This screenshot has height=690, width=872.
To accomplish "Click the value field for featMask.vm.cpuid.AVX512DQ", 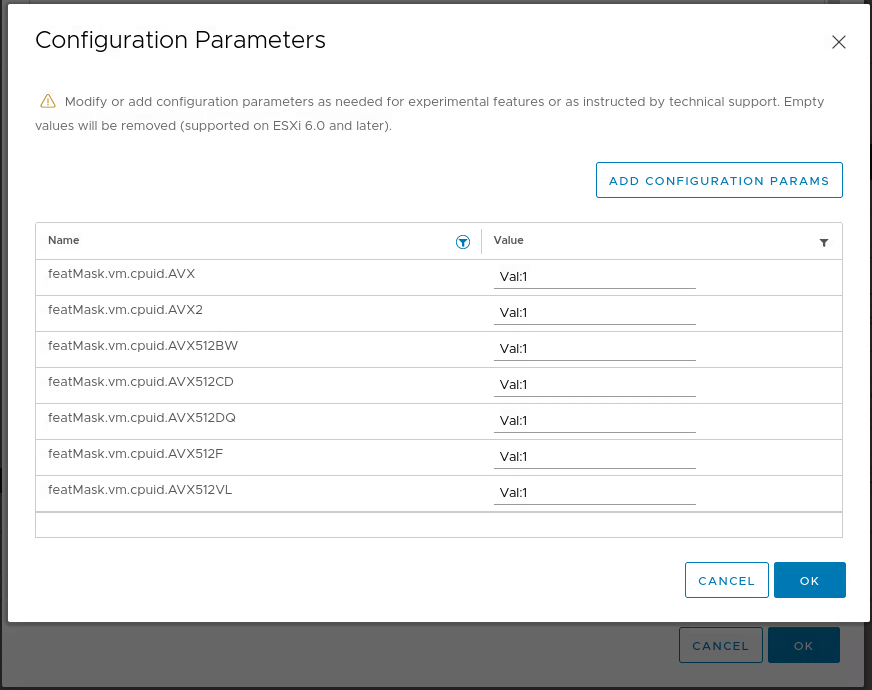I will point(594,421).
